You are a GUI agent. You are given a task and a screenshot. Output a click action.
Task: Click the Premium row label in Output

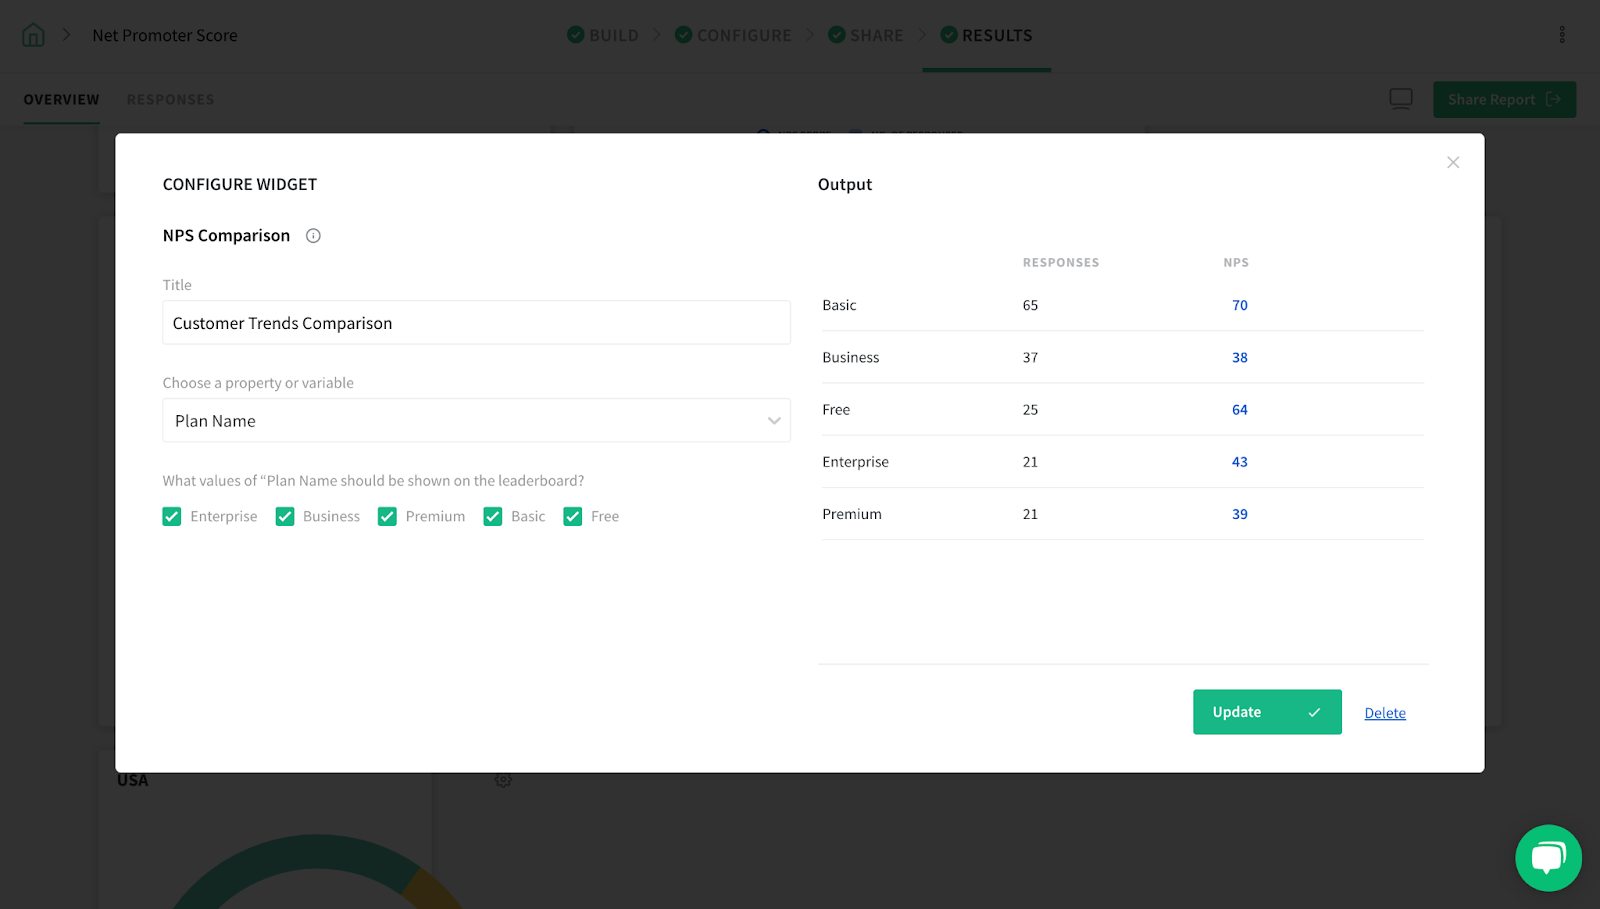852,514
